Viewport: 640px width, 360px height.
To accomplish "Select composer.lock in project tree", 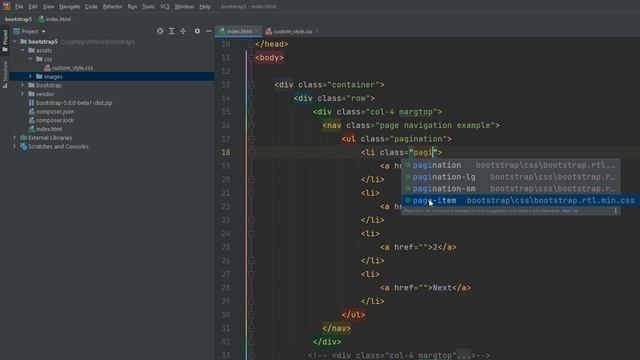I will click(x=55, y=120).
